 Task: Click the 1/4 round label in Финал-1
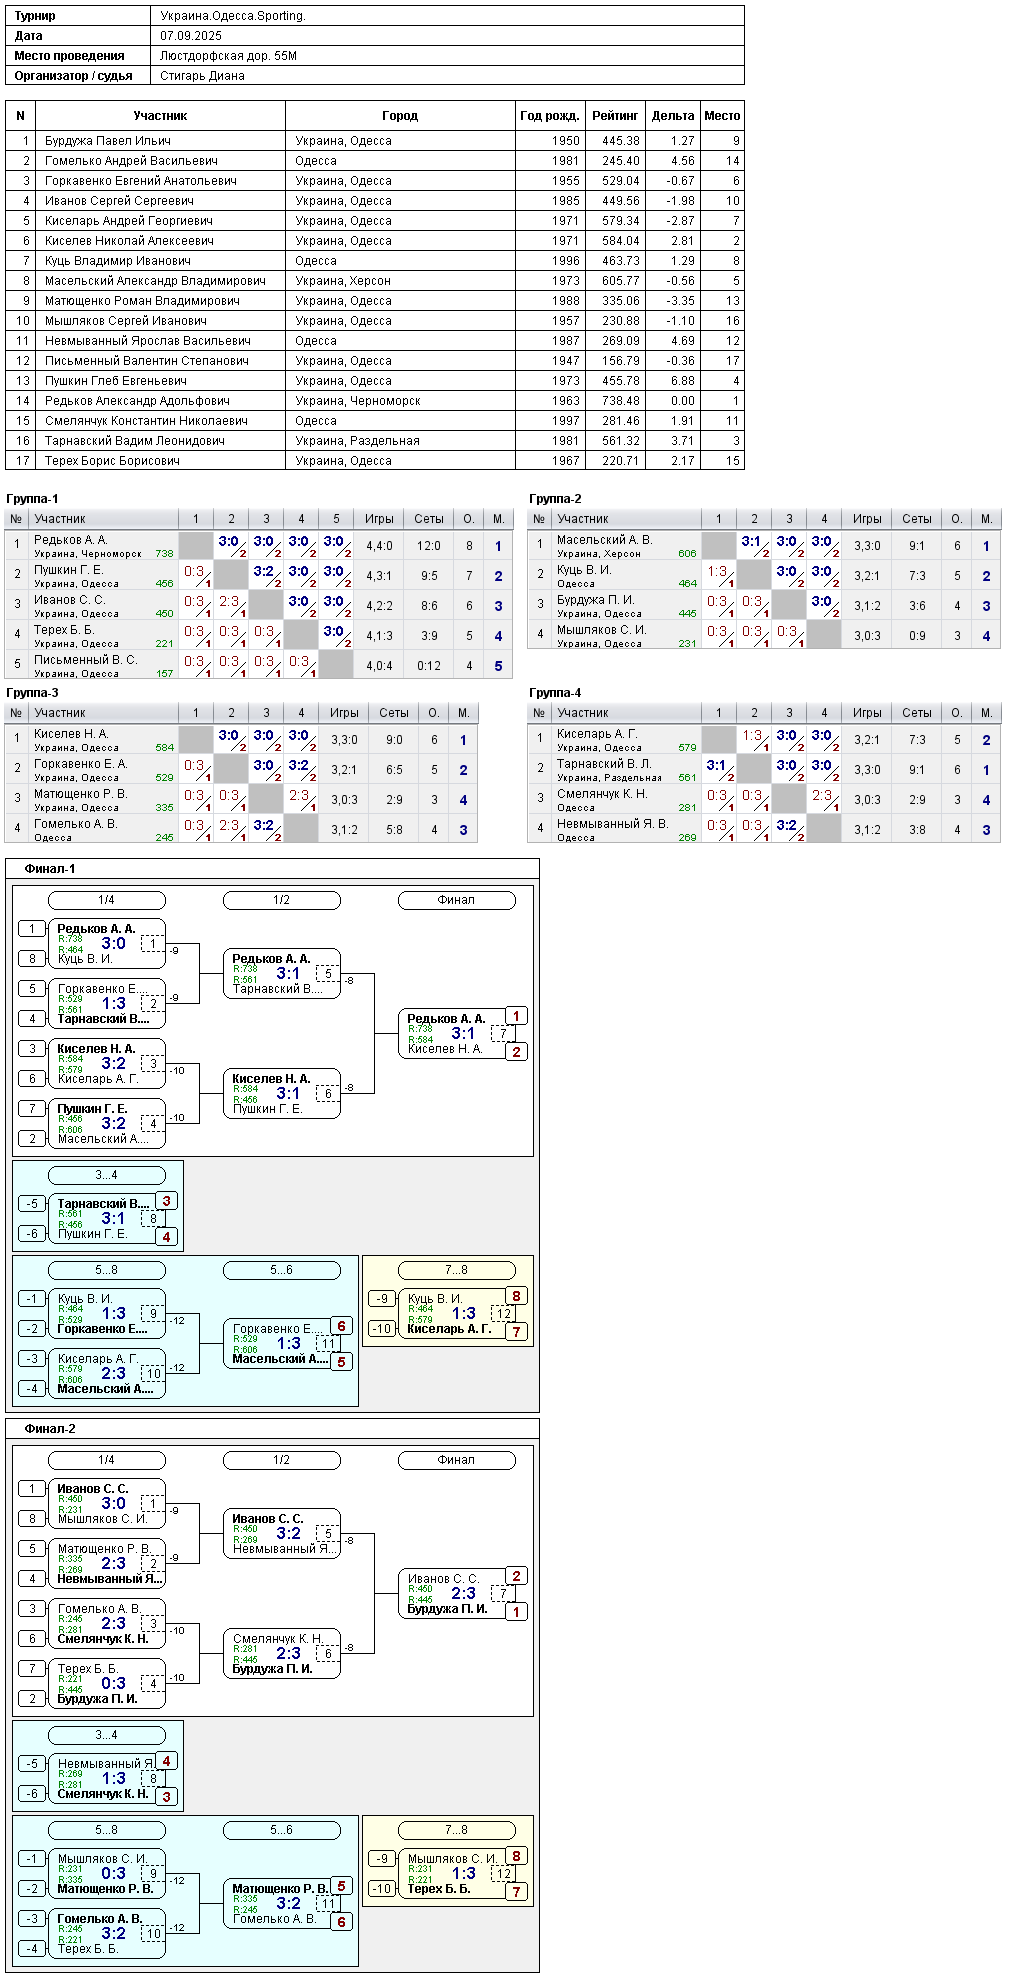point(106,900)
